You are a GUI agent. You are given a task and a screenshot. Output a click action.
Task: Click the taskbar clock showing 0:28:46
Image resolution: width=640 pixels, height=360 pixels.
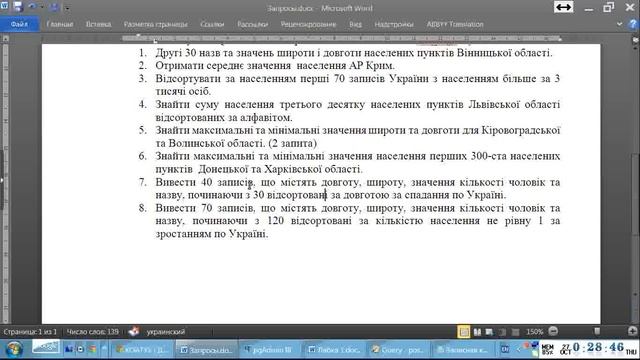[x=598, y=348]
